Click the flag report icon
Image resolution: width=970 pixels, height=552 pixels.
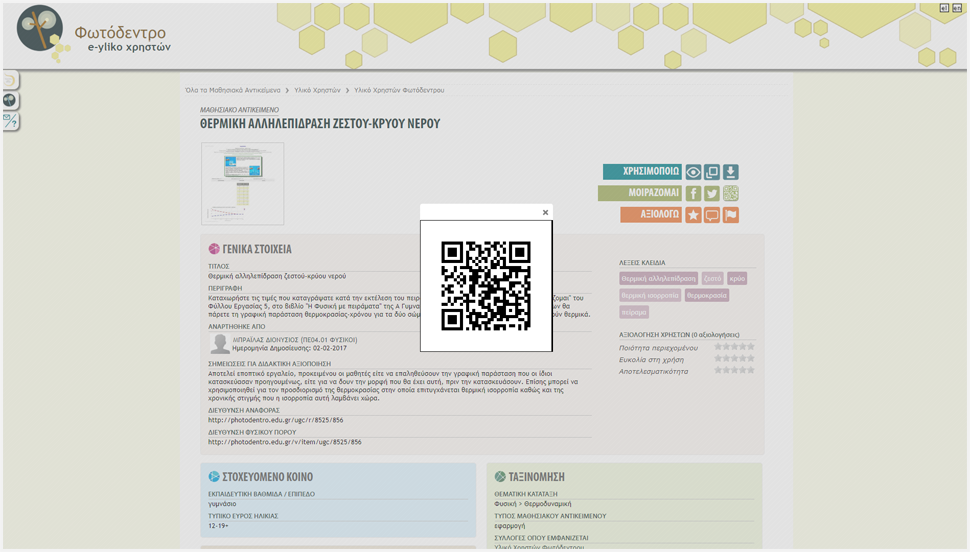pos(731,215)
